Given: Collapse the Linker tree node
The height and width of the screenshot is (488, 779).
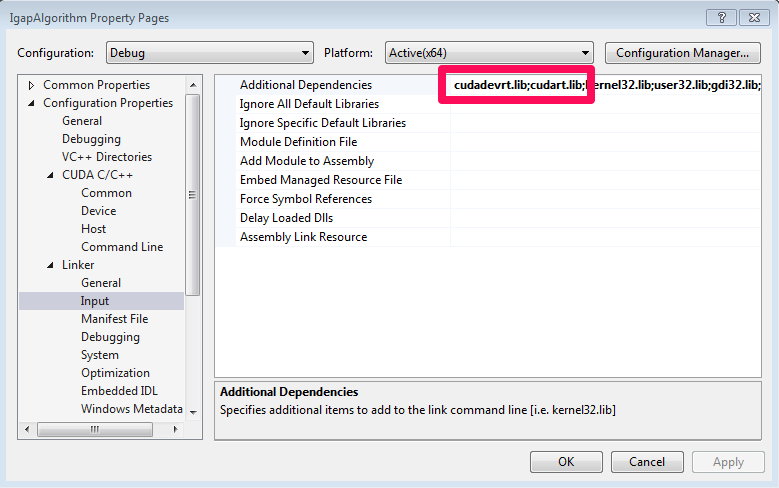Looking at the screenshot, I should (x=51, y=265).
